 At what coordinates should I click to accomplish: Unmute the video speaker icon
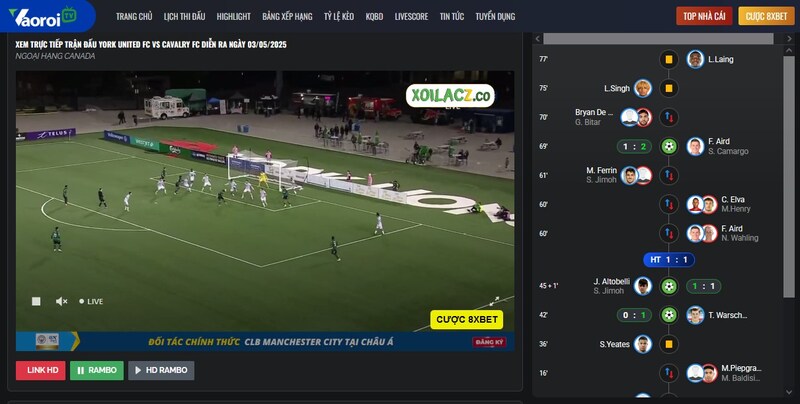pyautogui.click(x=62, y=301)
